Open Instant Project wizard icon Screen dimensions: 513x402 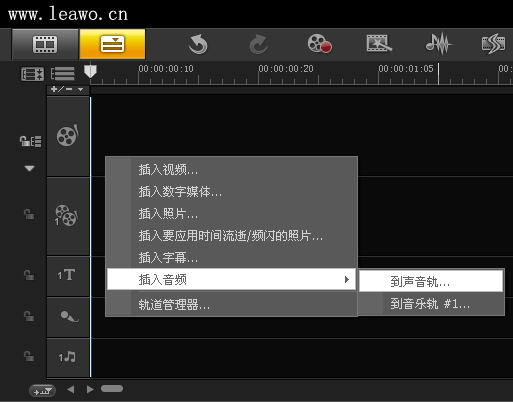pyautogui.click(x=379, y=43)
